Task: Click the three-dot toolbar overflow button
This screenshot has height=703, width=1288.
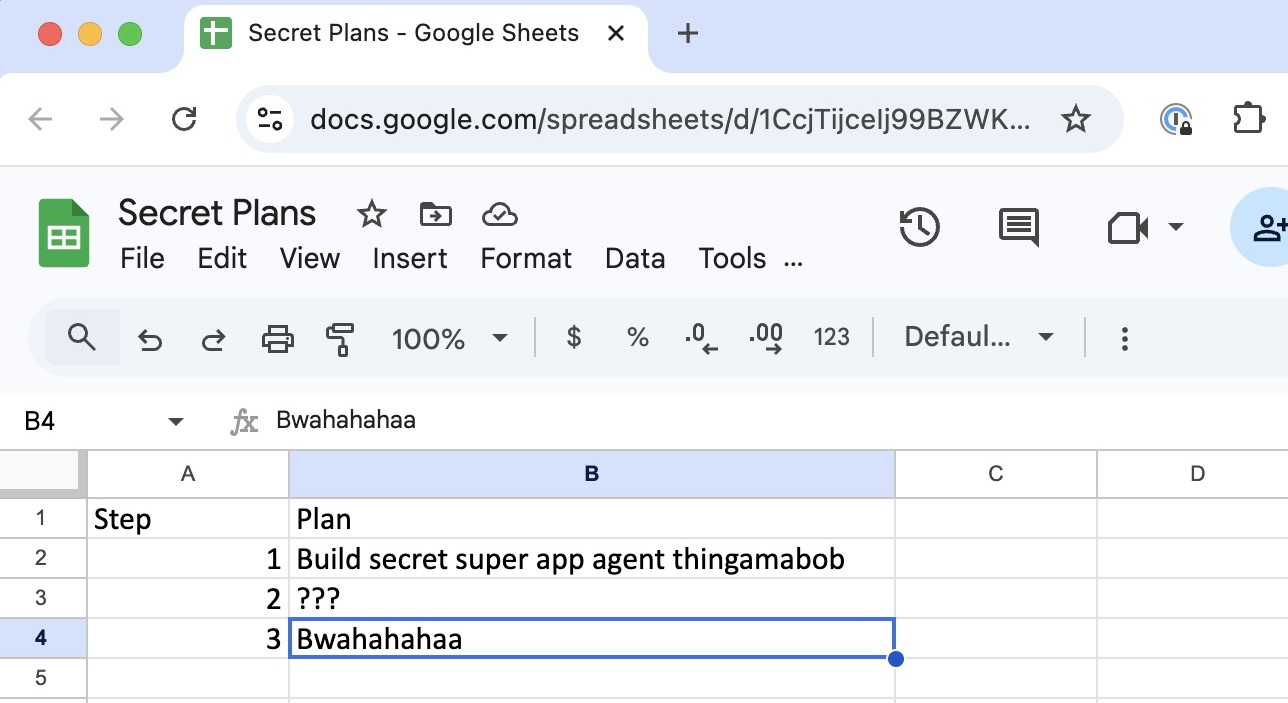Action: pyautogui.click(x=1125, y=338)
